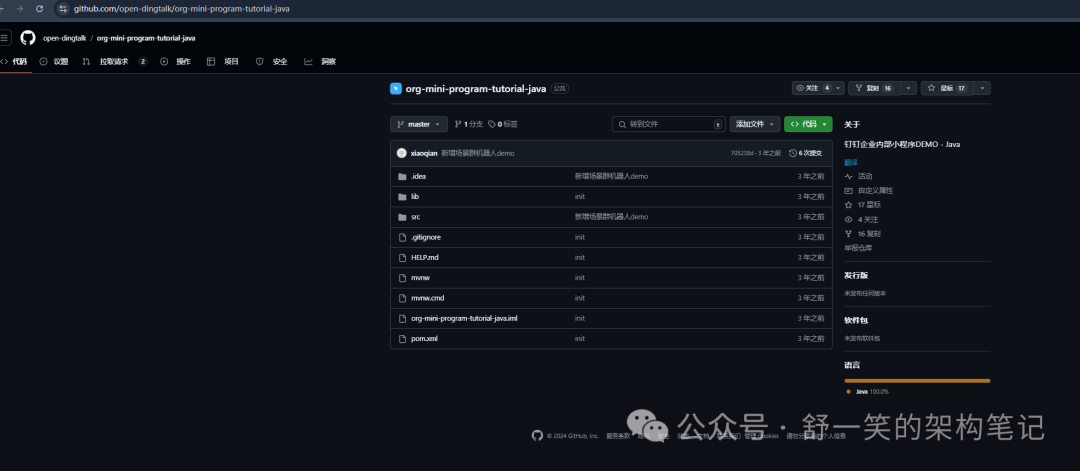Screen dimensions: 1080x471
Task: Open the 安全 tab
Action: point(271,61)
